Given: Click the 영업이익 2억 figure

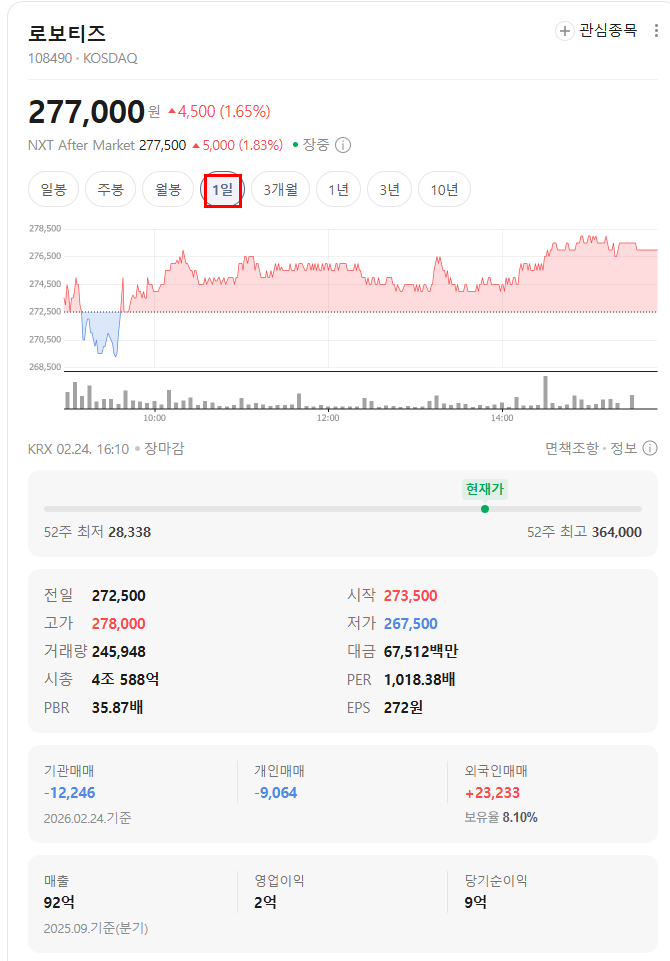Looking at the screenshot, I should point(265,903).
